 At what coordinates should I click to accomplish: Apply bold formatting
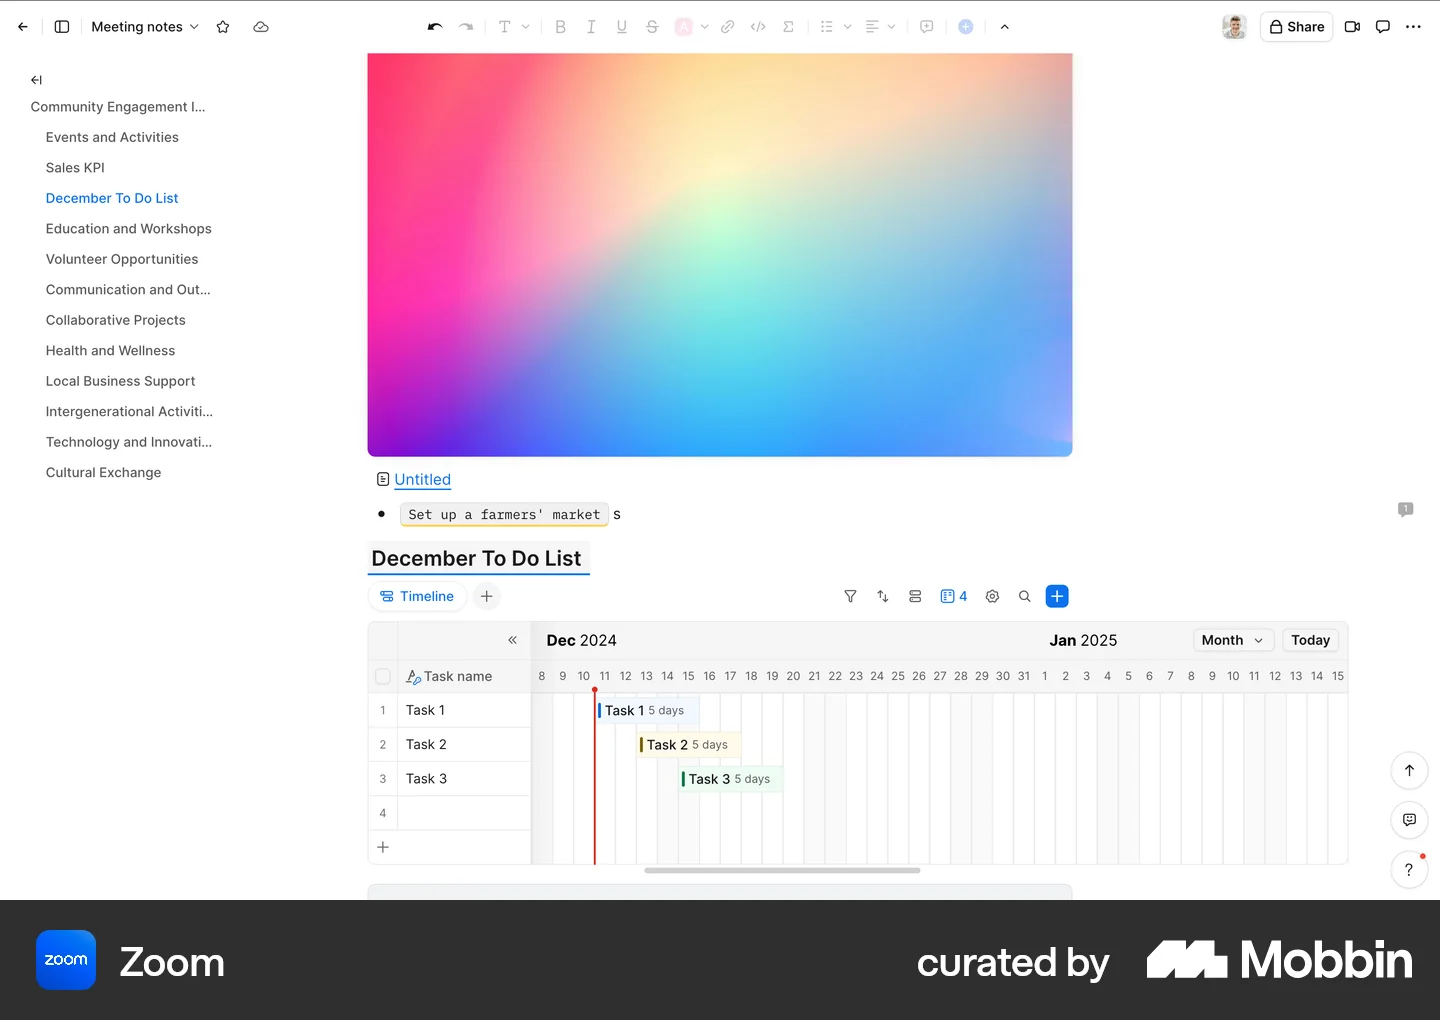tap(560, 27)
